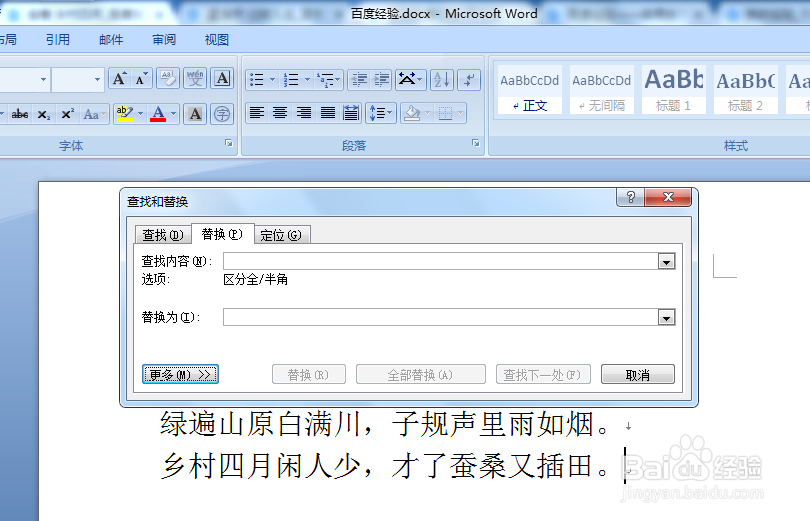Toggle strikethrough (abc) formatting
Viewport: 810px width, 521px height.
click(20, 114)
